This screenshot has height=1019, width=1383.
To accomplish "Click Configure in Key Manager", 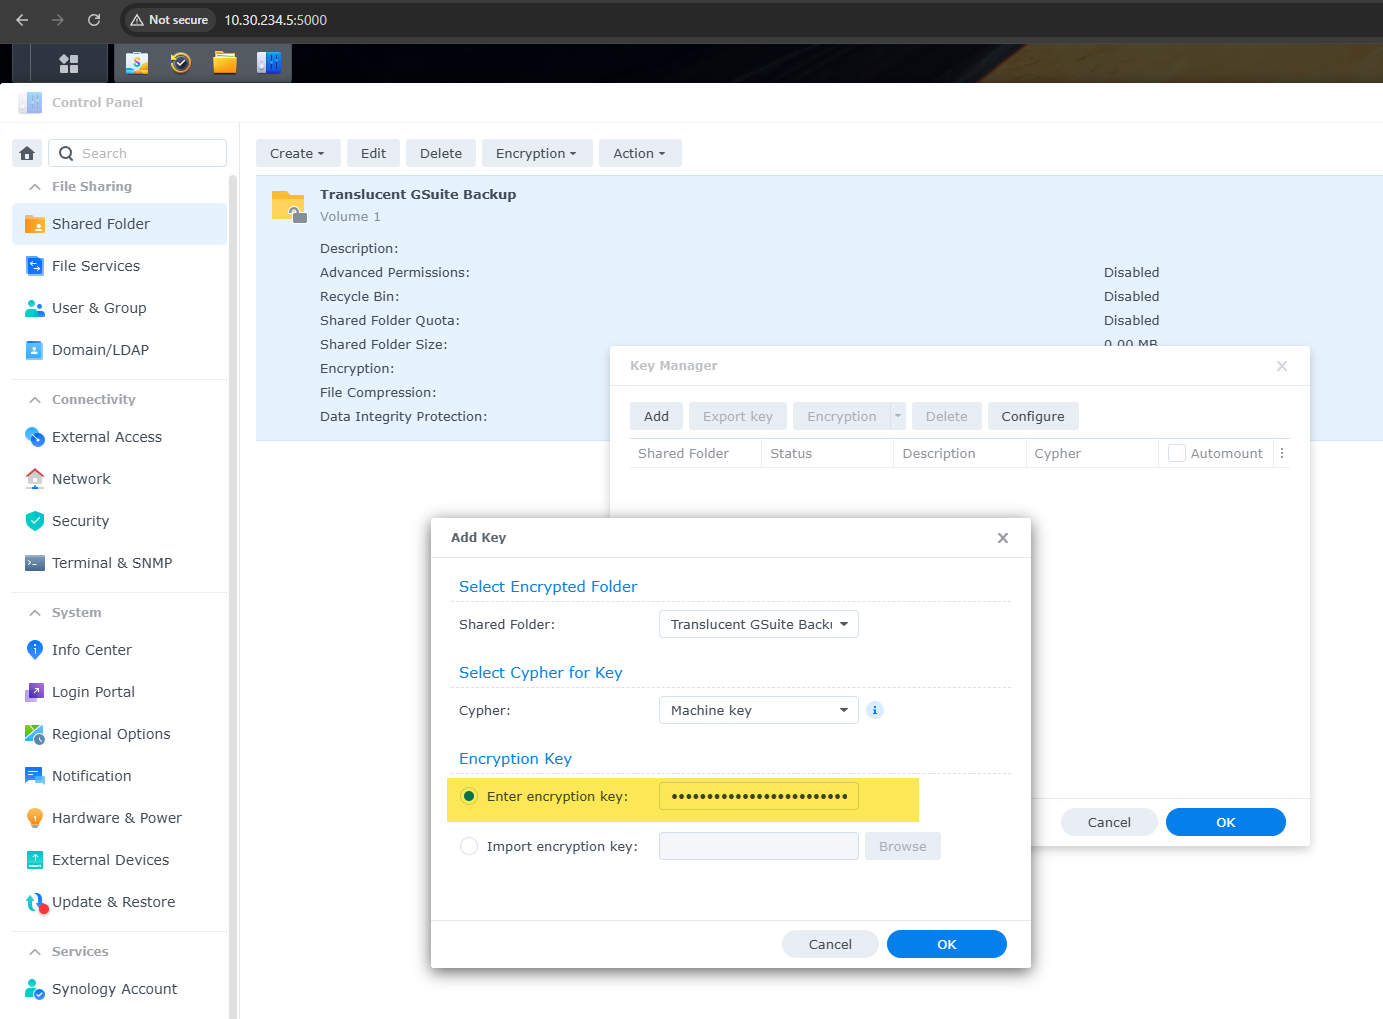I will (x=1033, y=416).
